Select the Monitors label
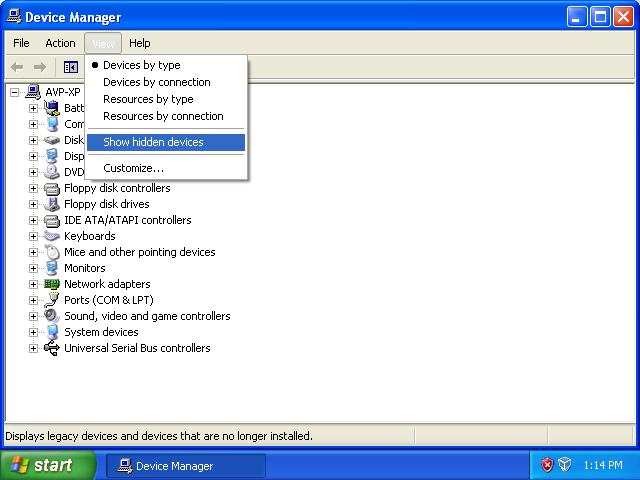The height and width of the screenshot is (480, 640). [85, 268]
